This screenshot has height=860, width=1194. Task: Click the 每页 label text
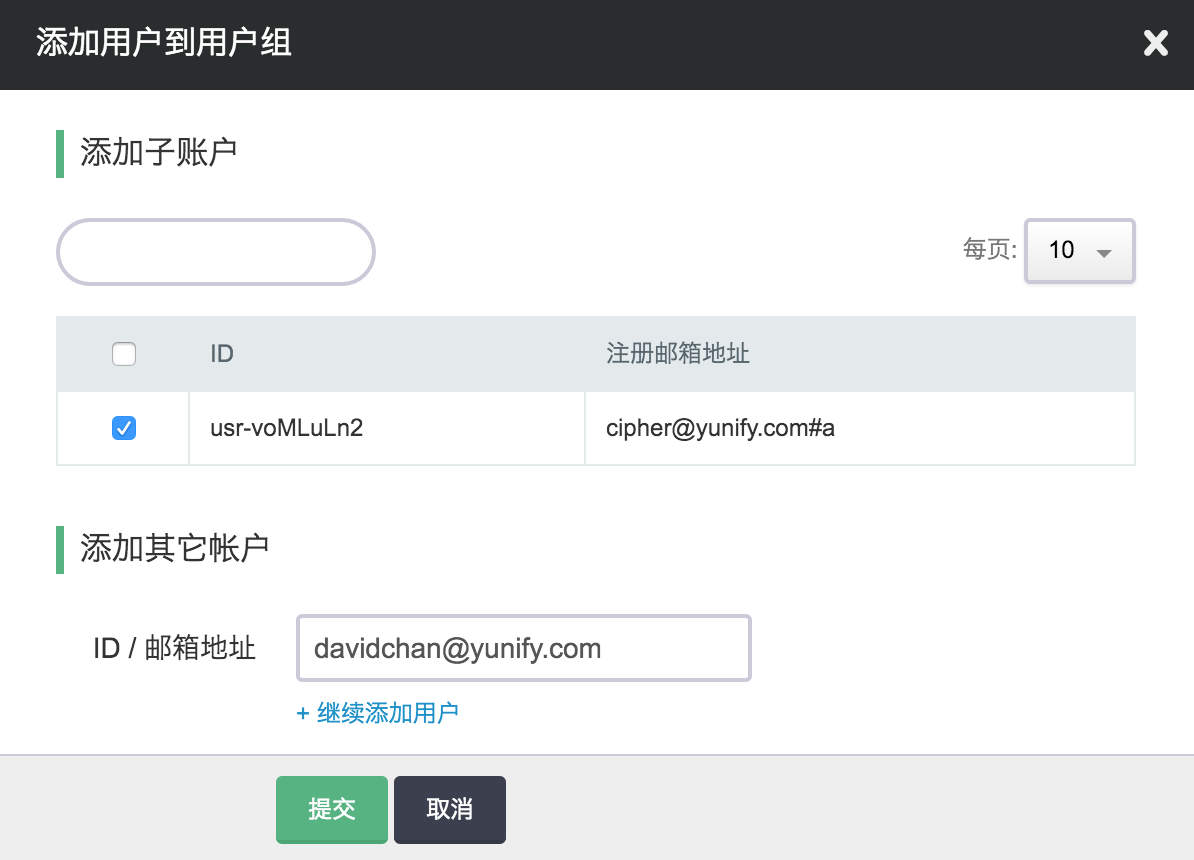[989, 250]
